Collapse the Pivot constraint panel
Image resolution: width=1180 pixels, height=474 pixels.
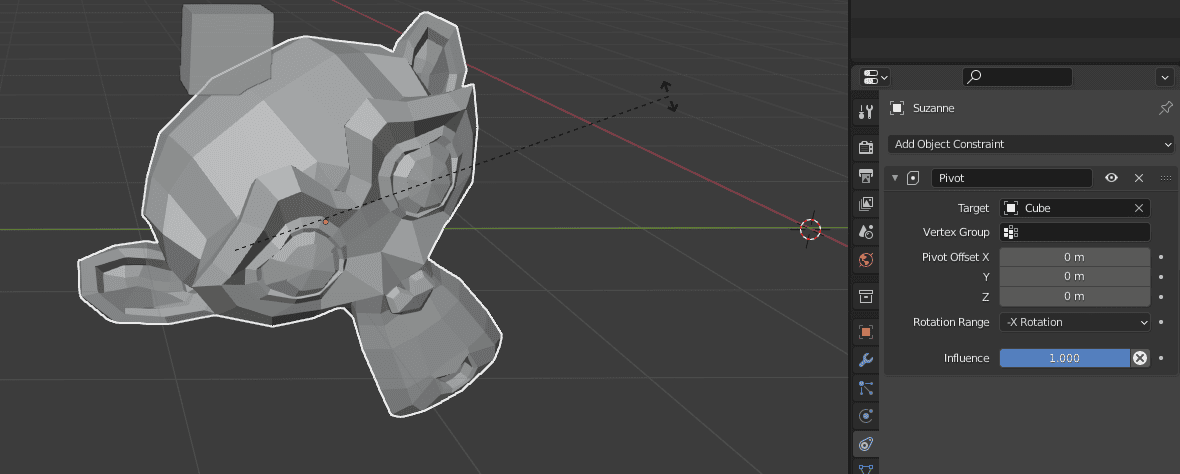coord(895,178)
